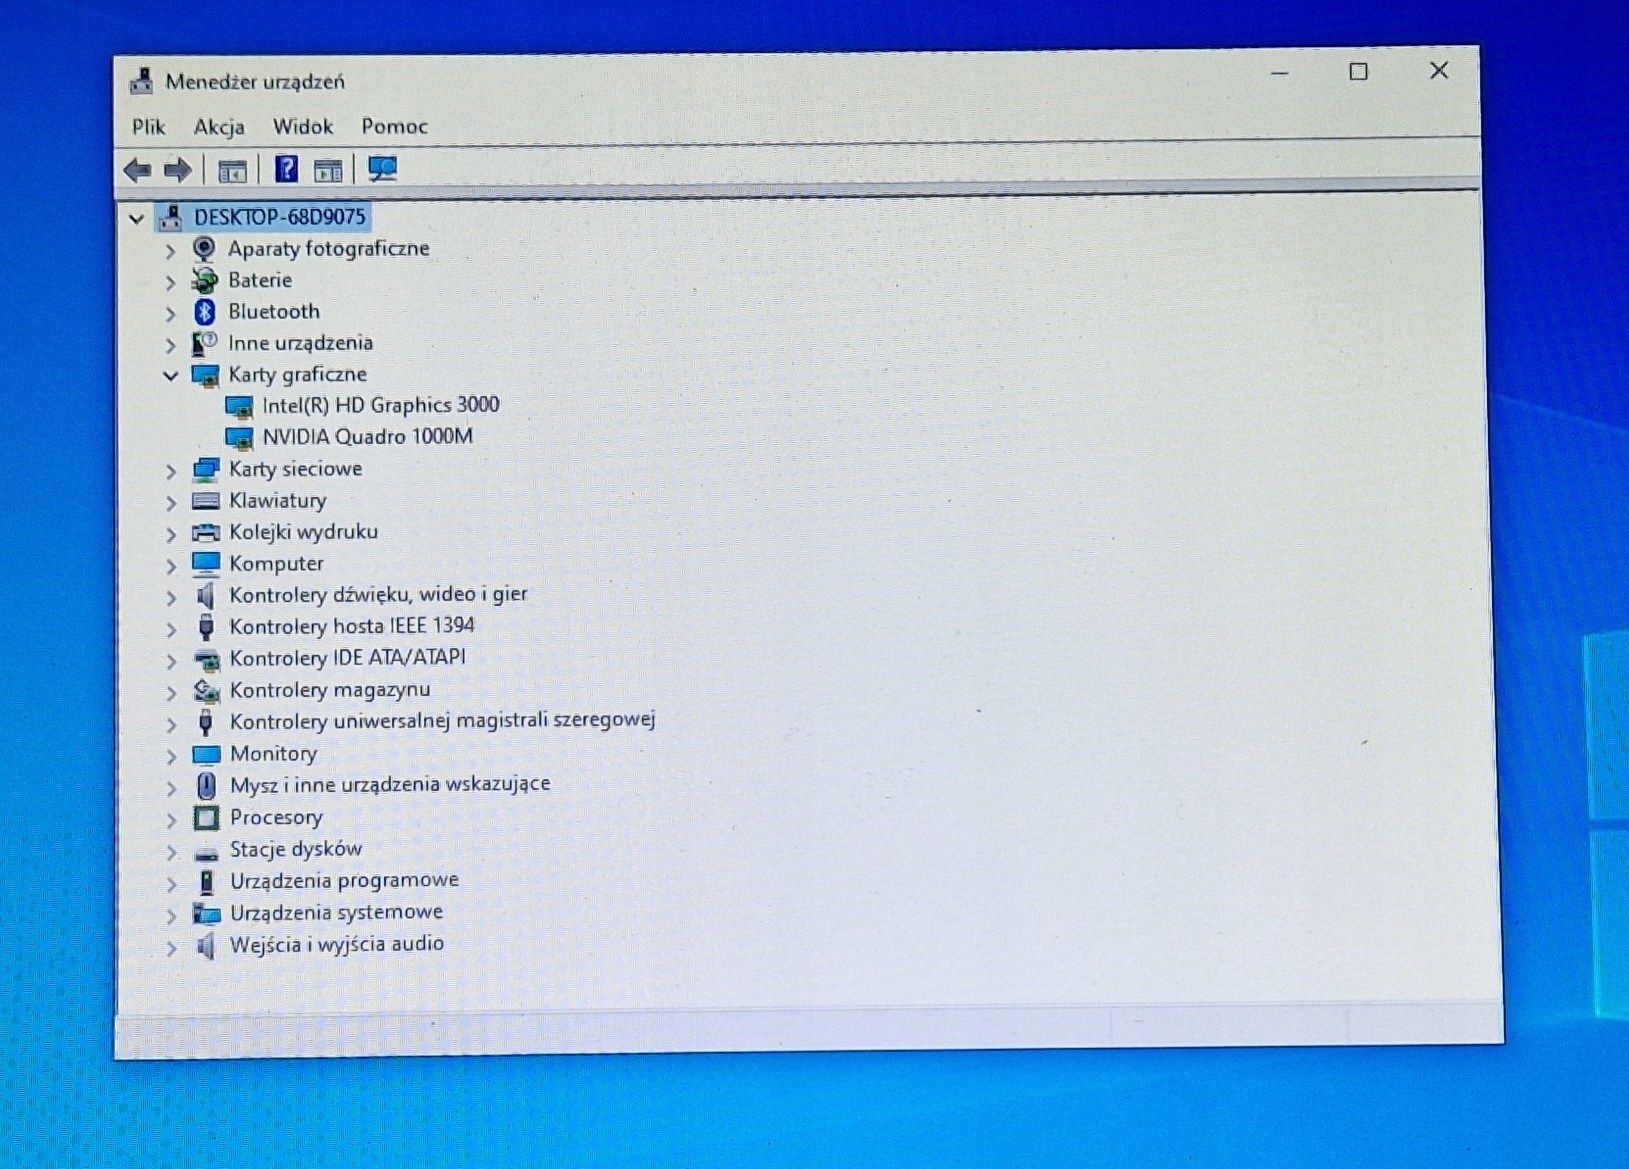Select Kontrolery IDE ATA/ATAPI text
The width and height of the screenshot is (1629, 1169).
347,658
